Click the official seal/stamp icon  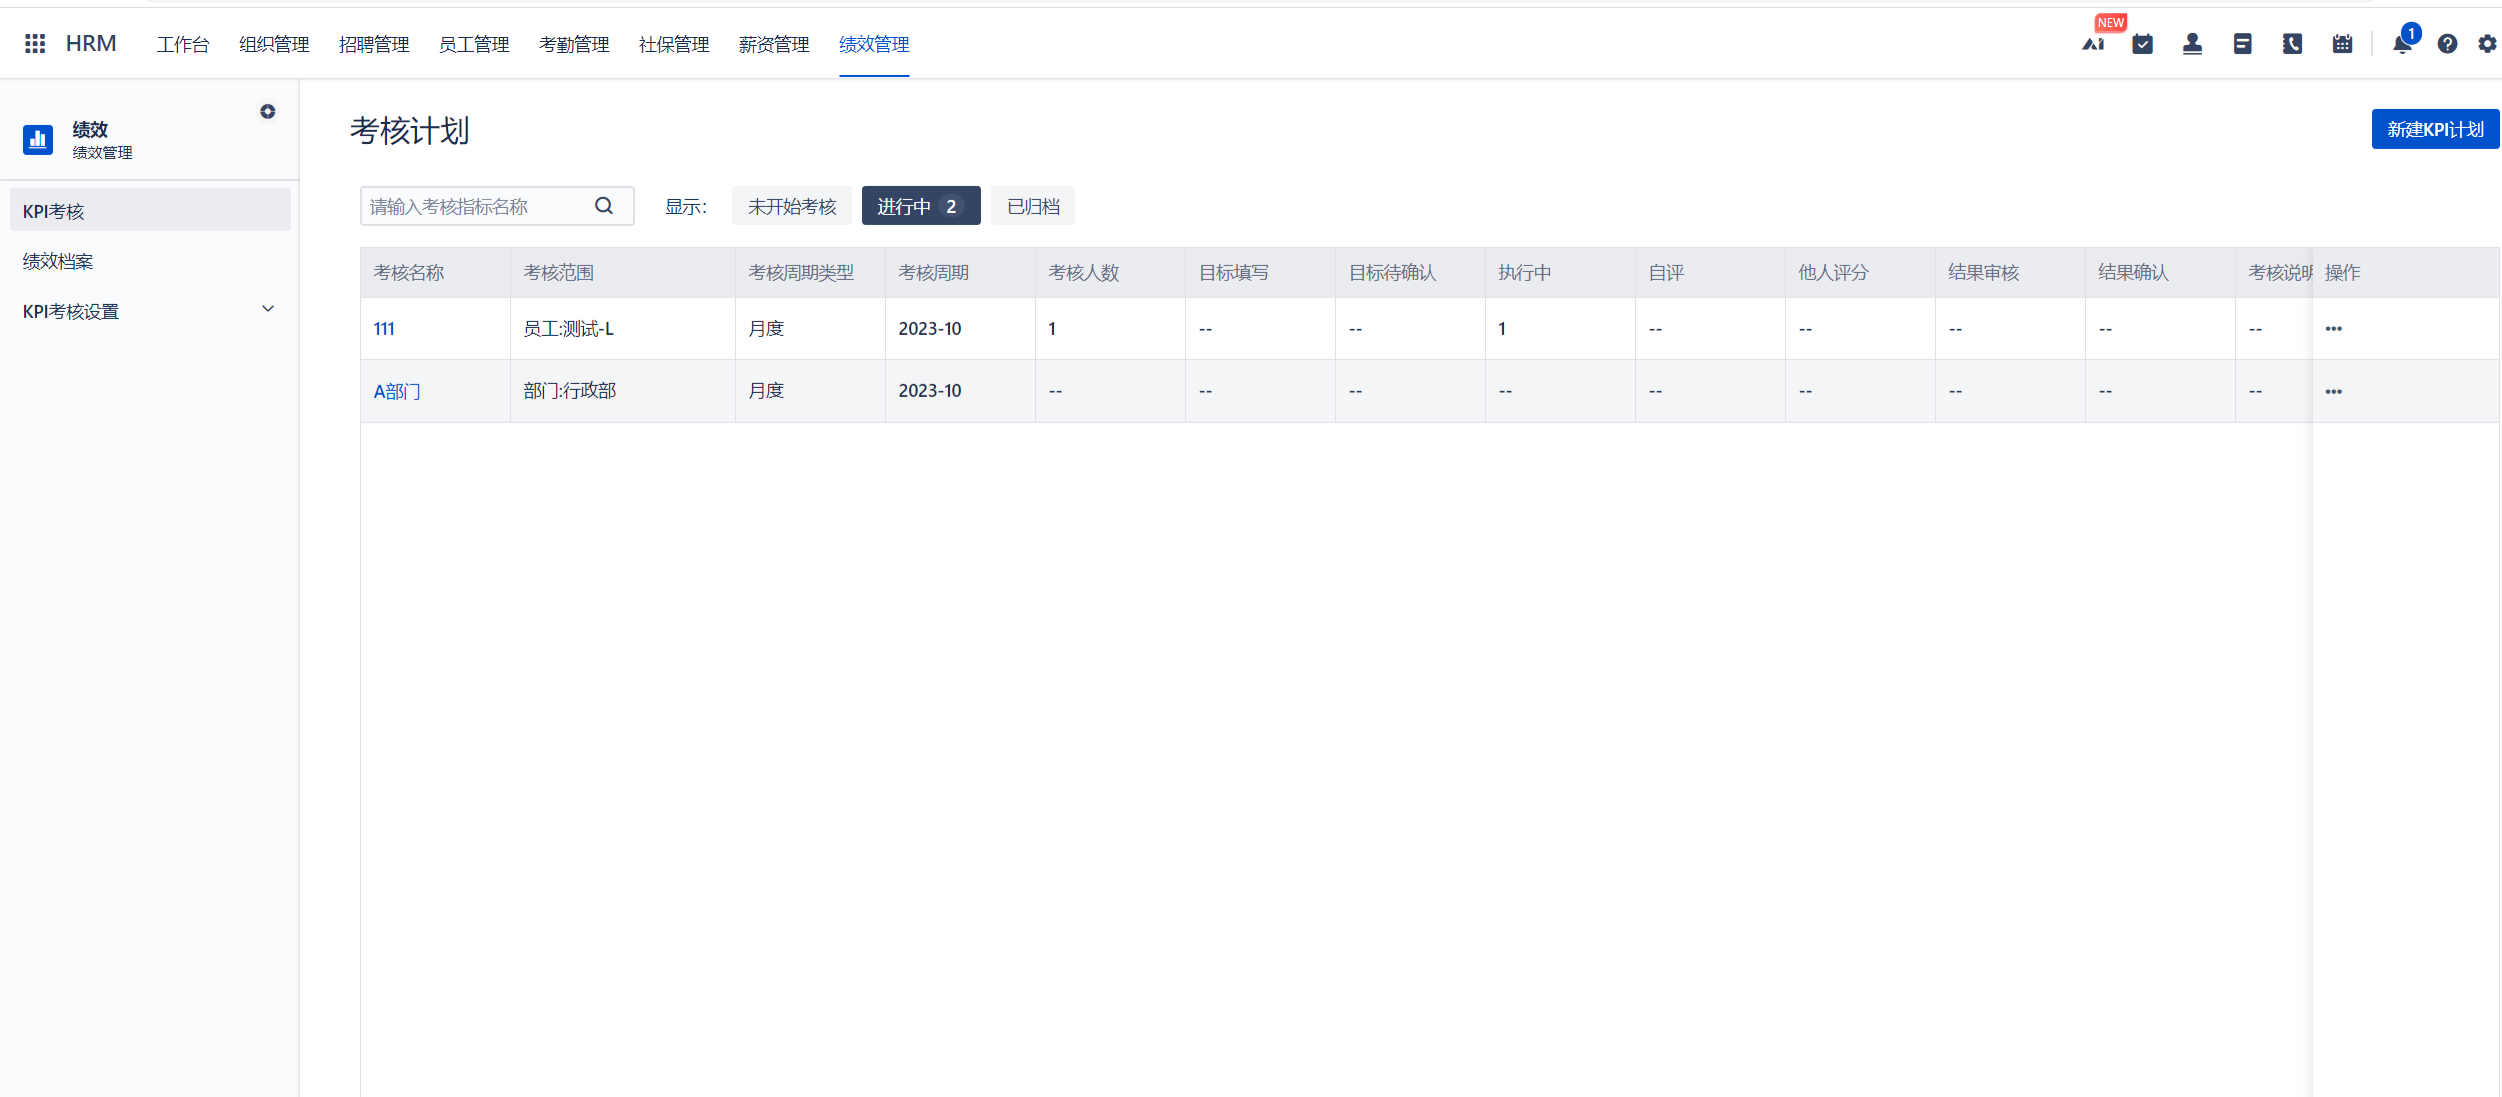point(2192,44)
